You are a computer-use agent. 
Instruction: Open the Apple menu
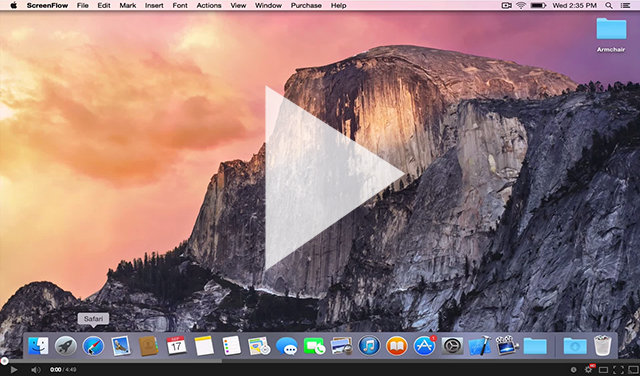pyautogui.click(x=13, y=5)
